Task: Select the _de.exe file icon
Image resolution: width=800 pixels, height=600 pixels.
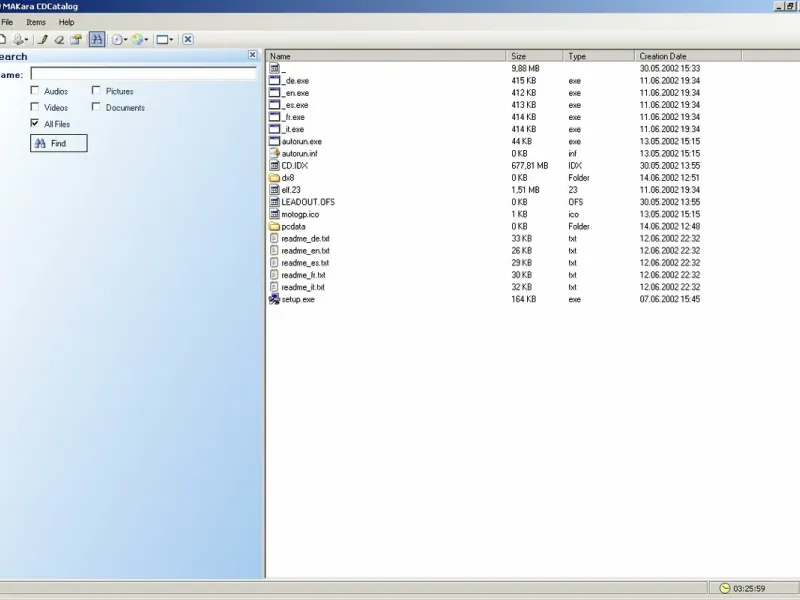Action: click(x=274, y=81)
